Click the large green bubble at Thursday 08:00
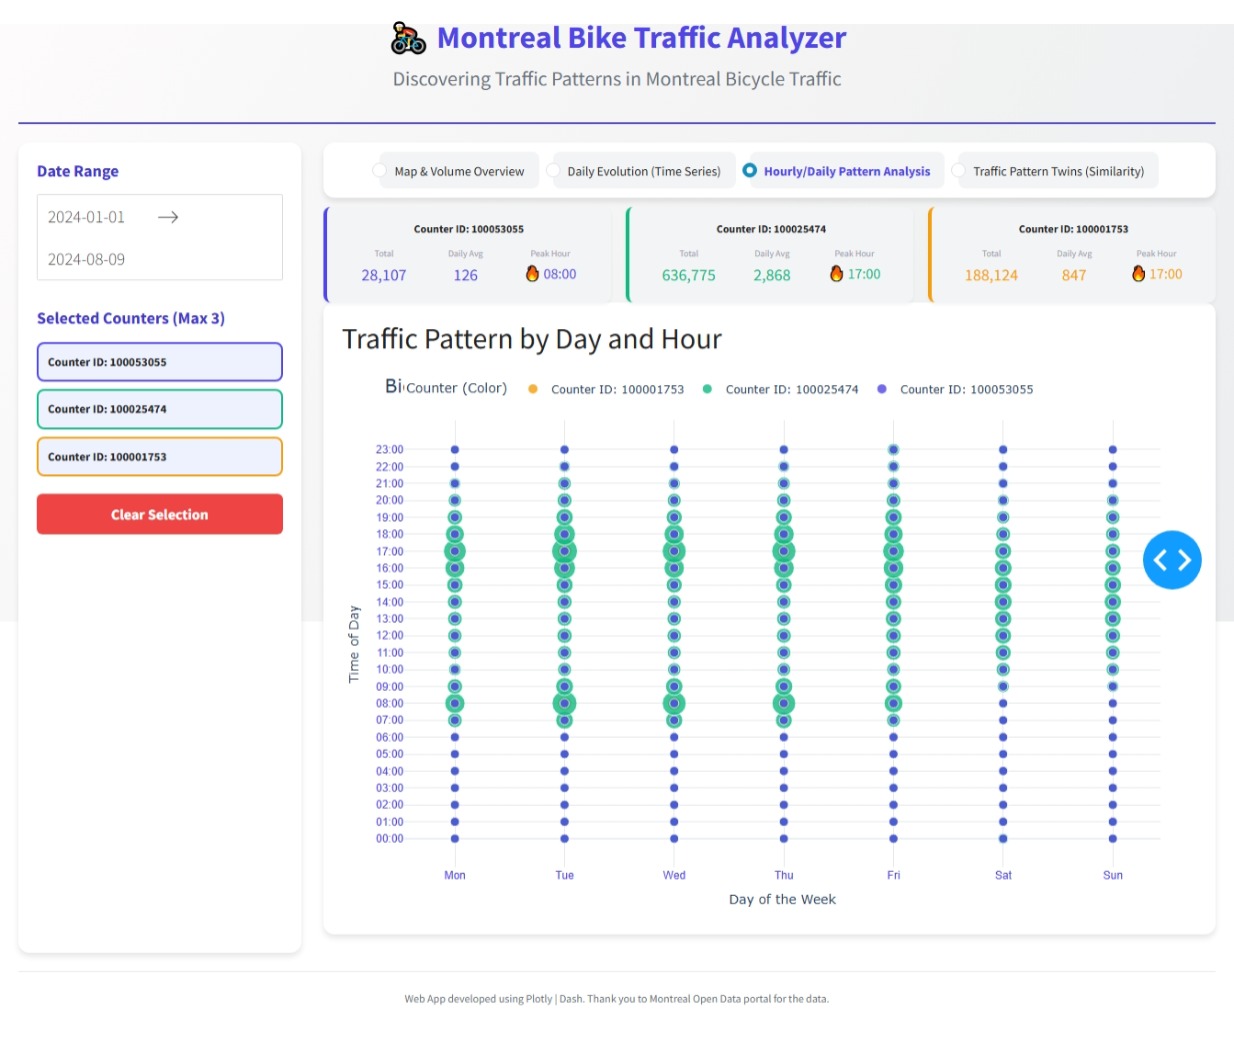 783,703
